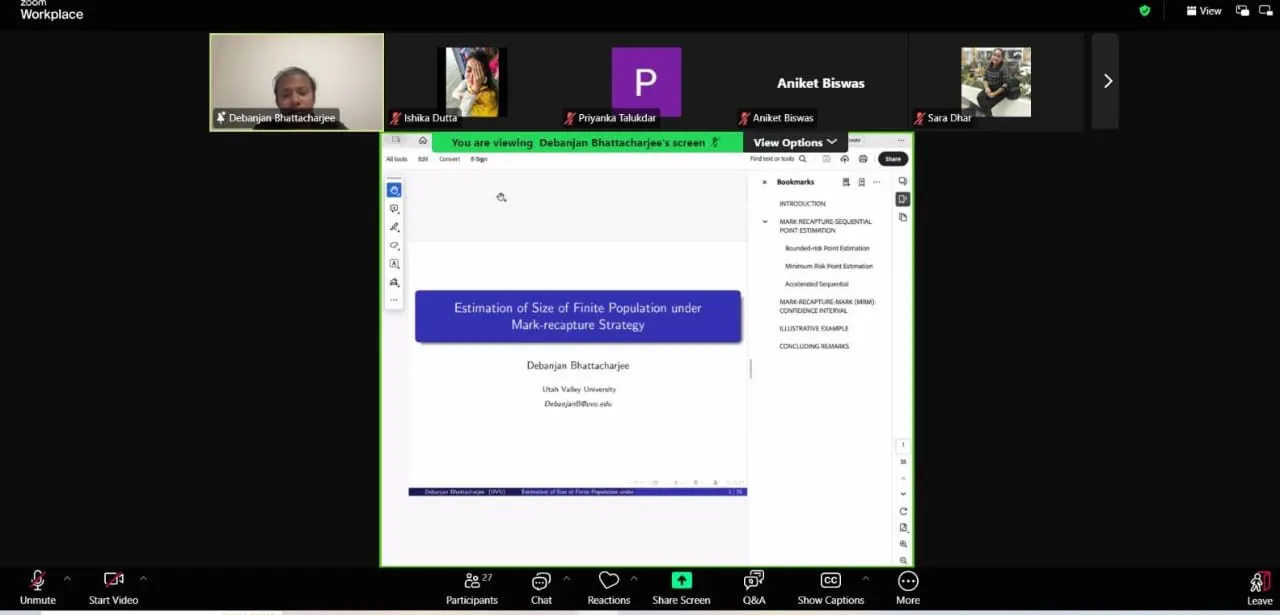Open the Convert tab in Acrobat
Viewport: 1280px width, 615px height.
(x=450, y=159)
